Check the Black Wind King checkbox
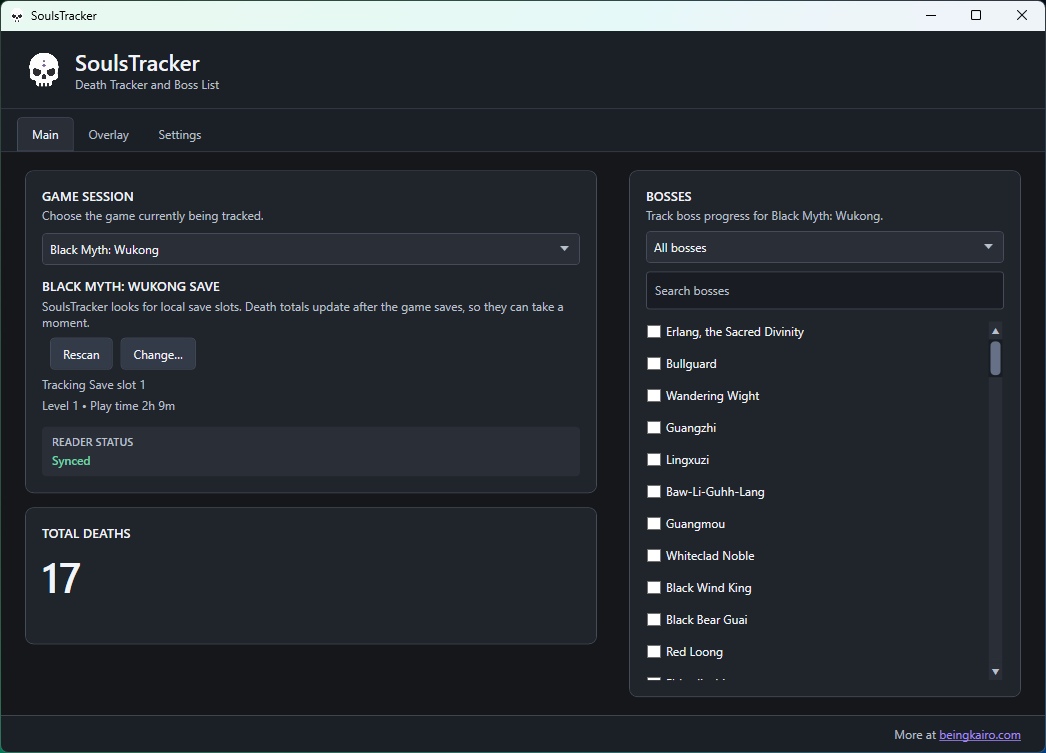The height and width of the screenshot is (753, 1046). (x=654, y=588)
